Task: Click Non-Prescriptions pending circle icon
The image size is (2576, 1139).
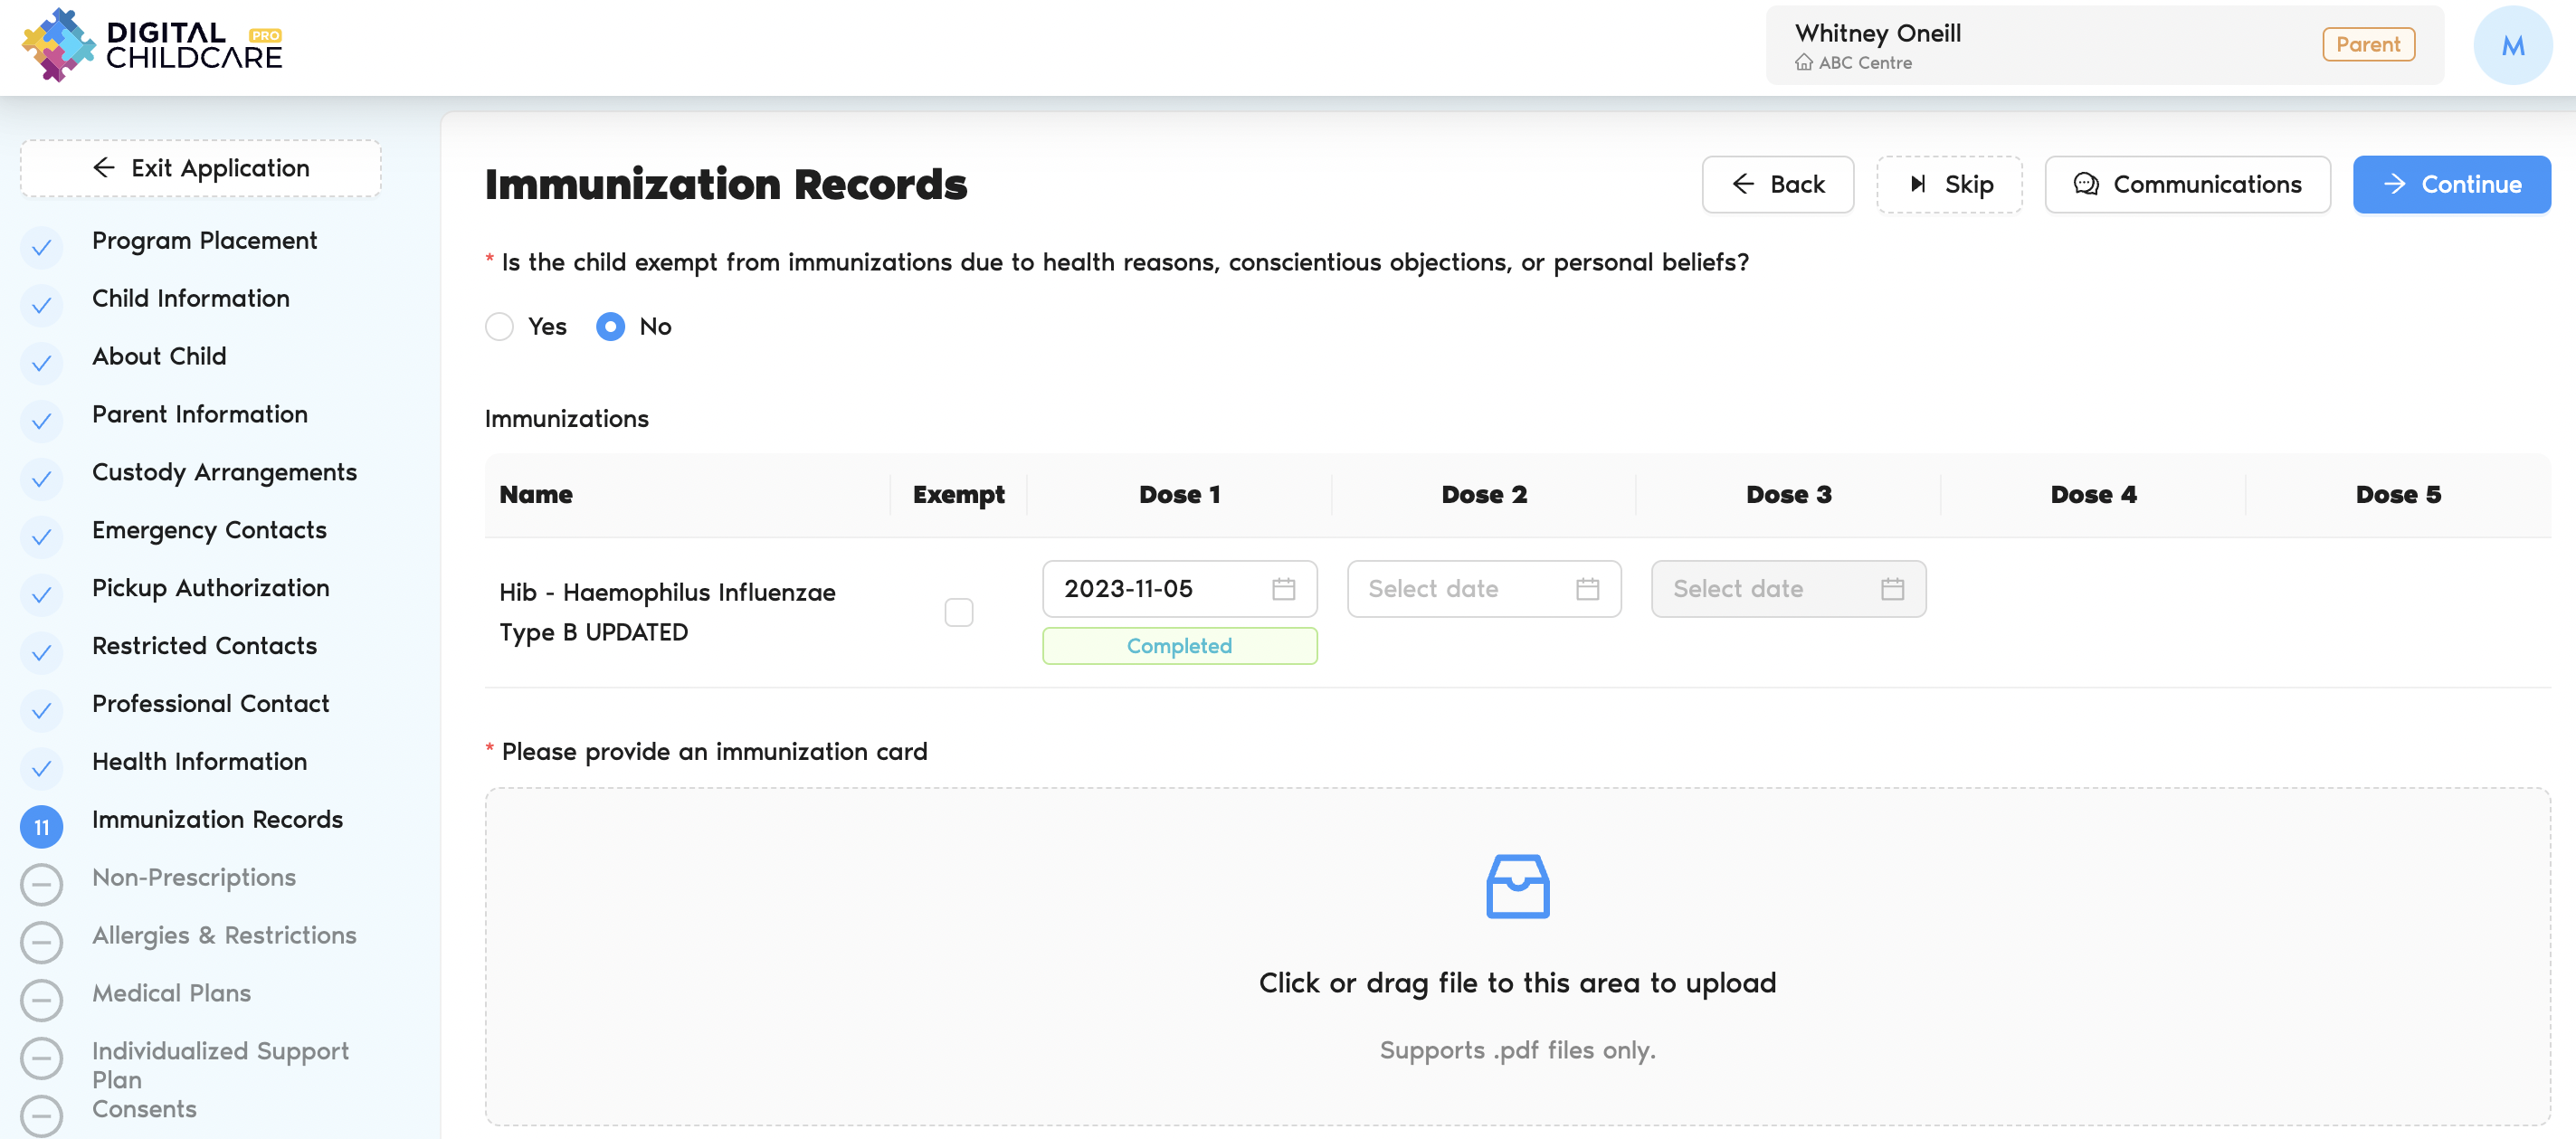Action: click(41, 884)
